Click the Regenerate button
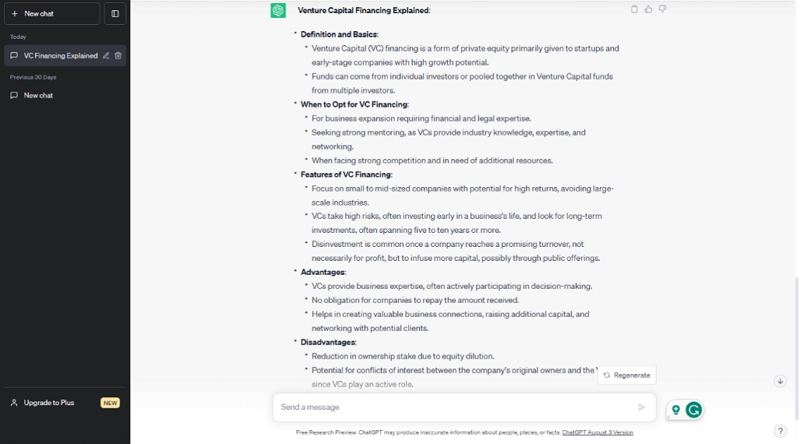The height and width of the screenshot is (444, 800). click(627, 375)
